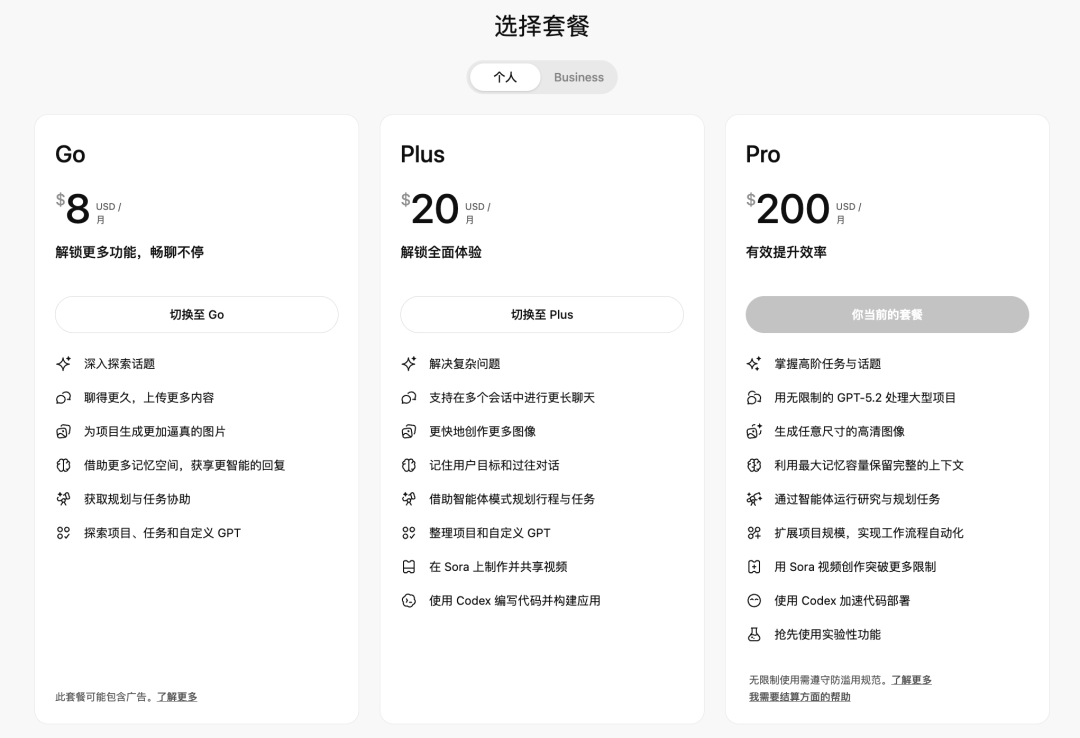Click the apps icon beside 扩展项目规模，实现工作流程自动化
Image resolution: width=1080 pixels, height=738 pixels.
click(754, 533)
